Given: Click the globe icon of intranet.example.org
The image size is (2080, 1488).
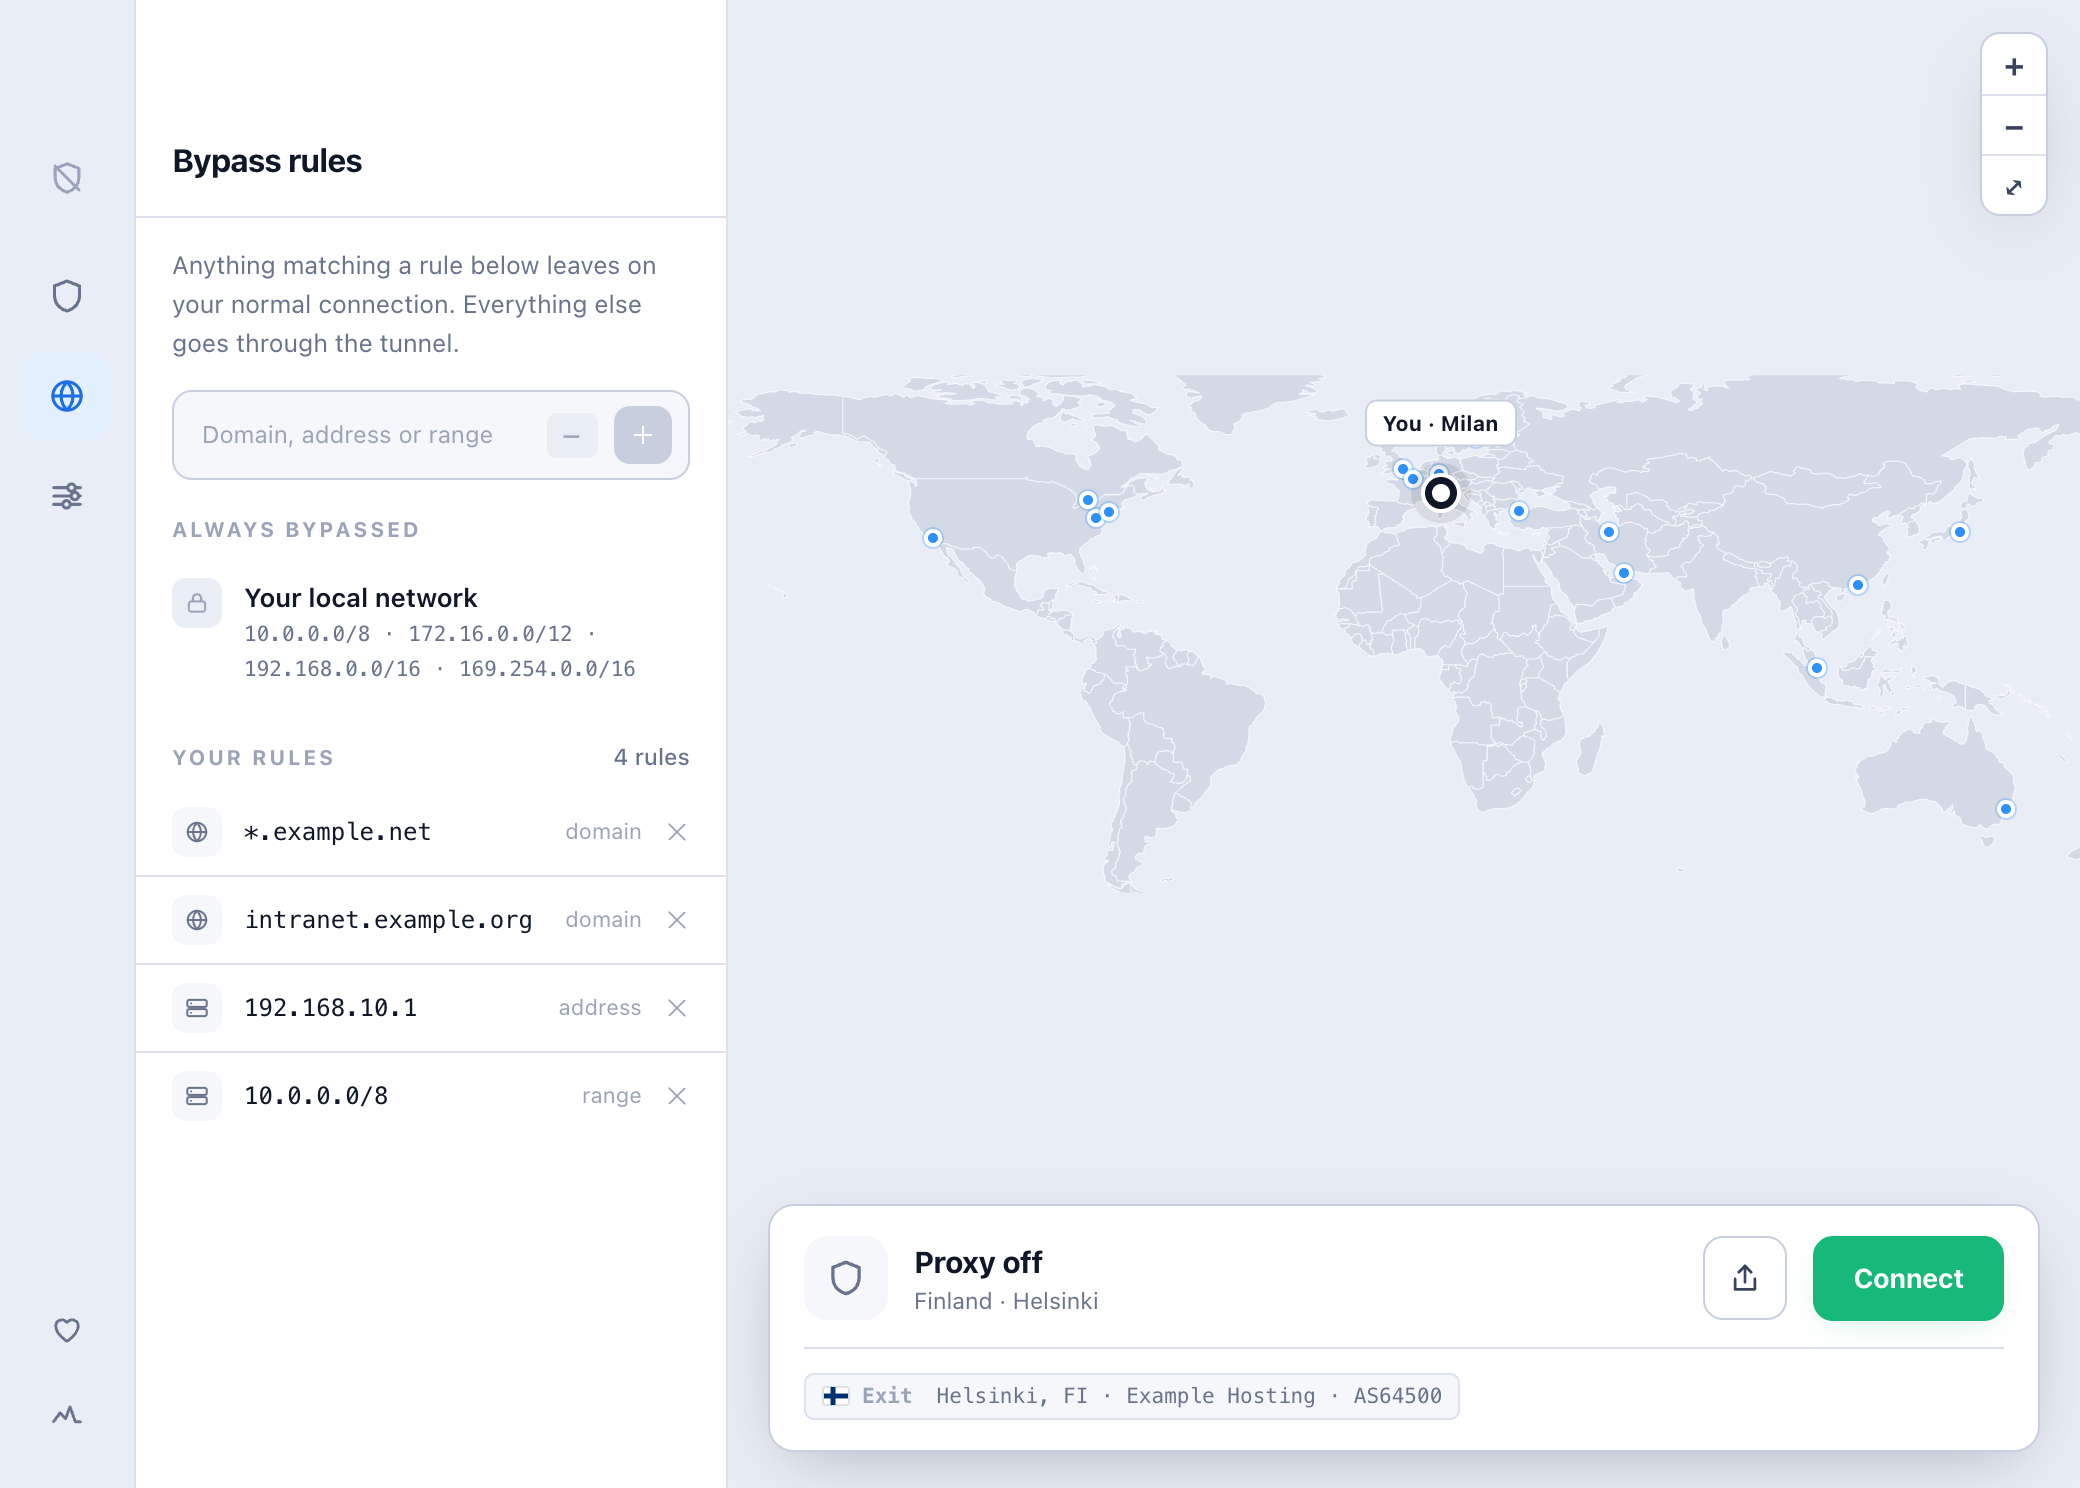Looking at the screenshot, I should pyautogui.click(x=197, y=920).
